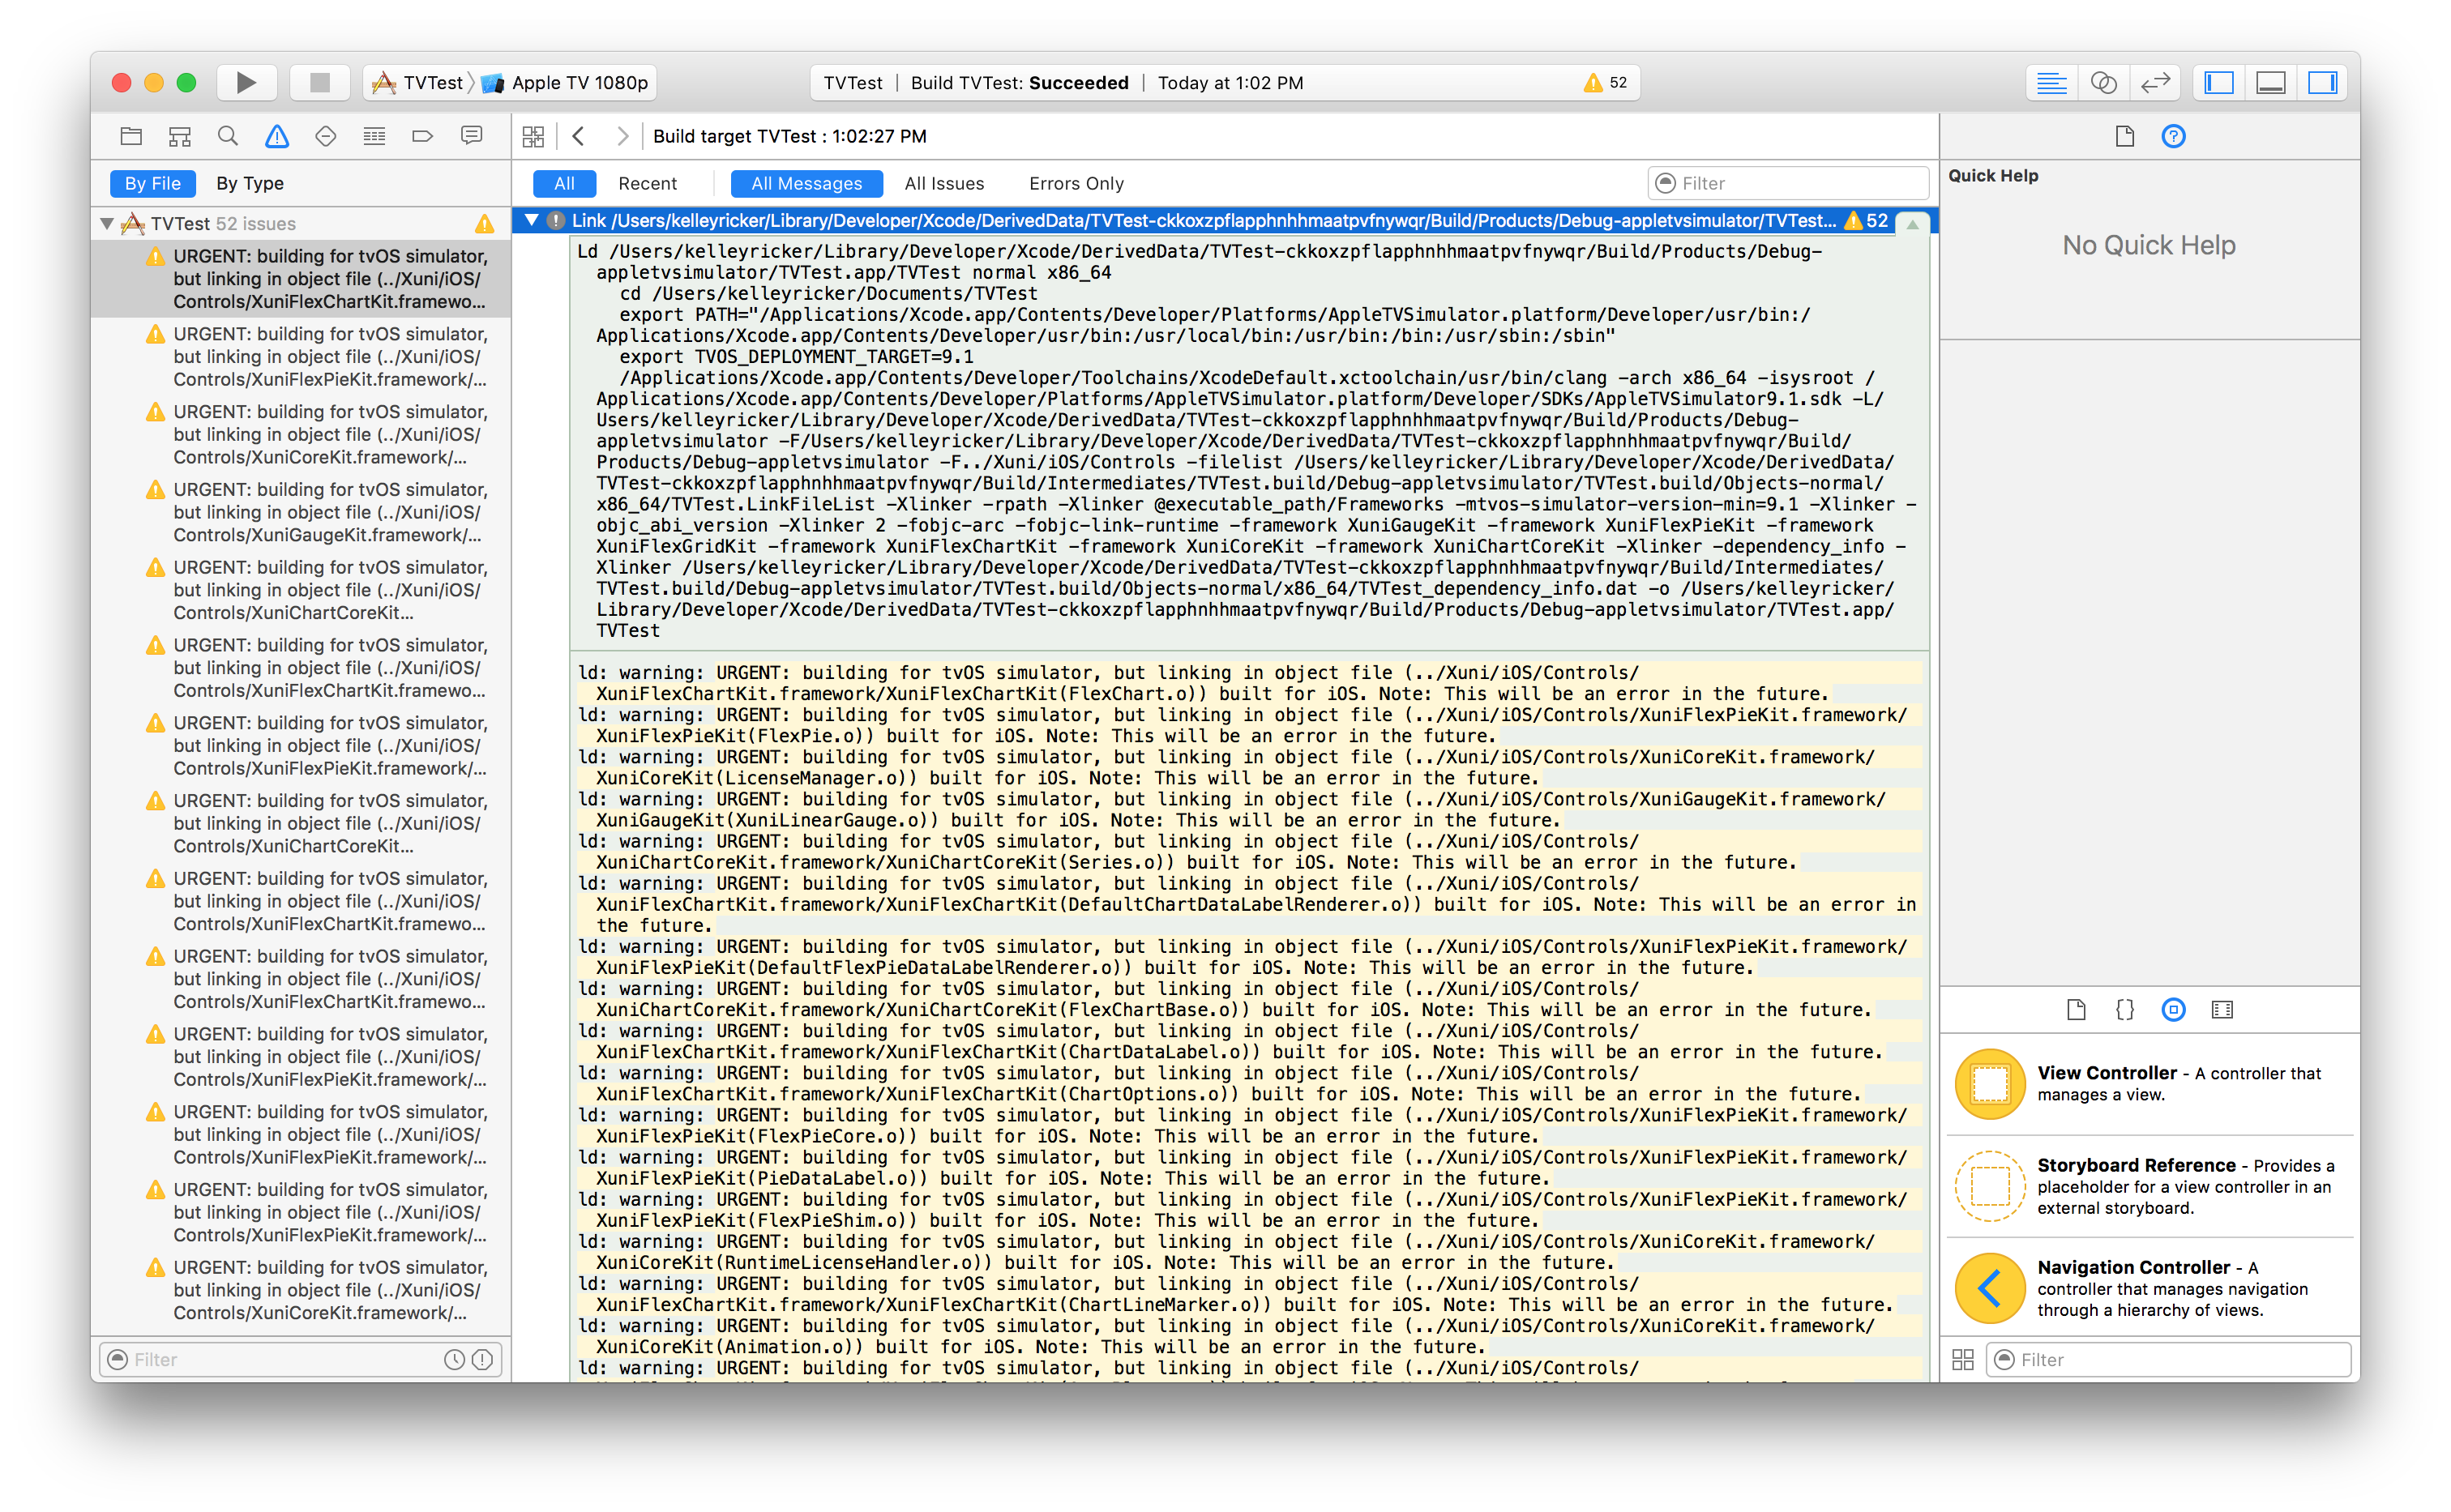Switch issues grouping to By Type
2451x1512 pixels.
250,184
